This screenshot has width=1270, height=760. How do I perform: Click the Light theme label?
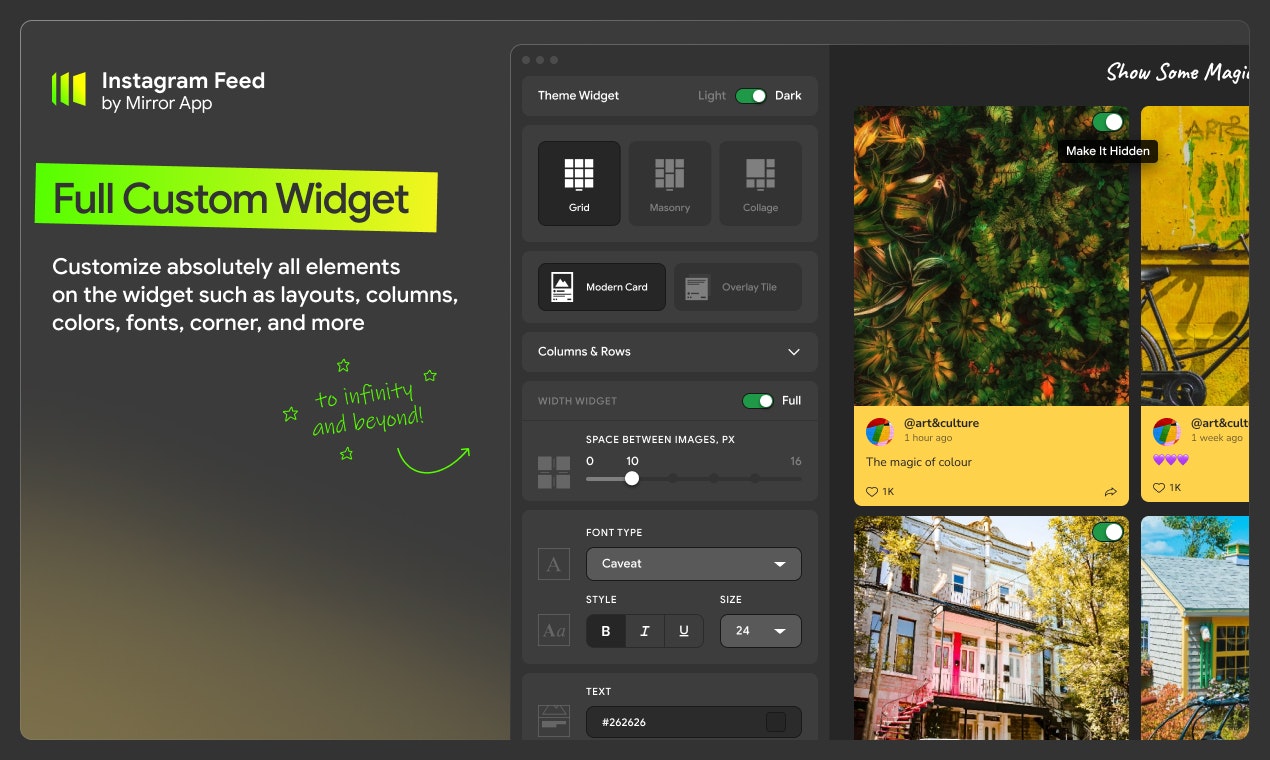click(x=712, y=96)
